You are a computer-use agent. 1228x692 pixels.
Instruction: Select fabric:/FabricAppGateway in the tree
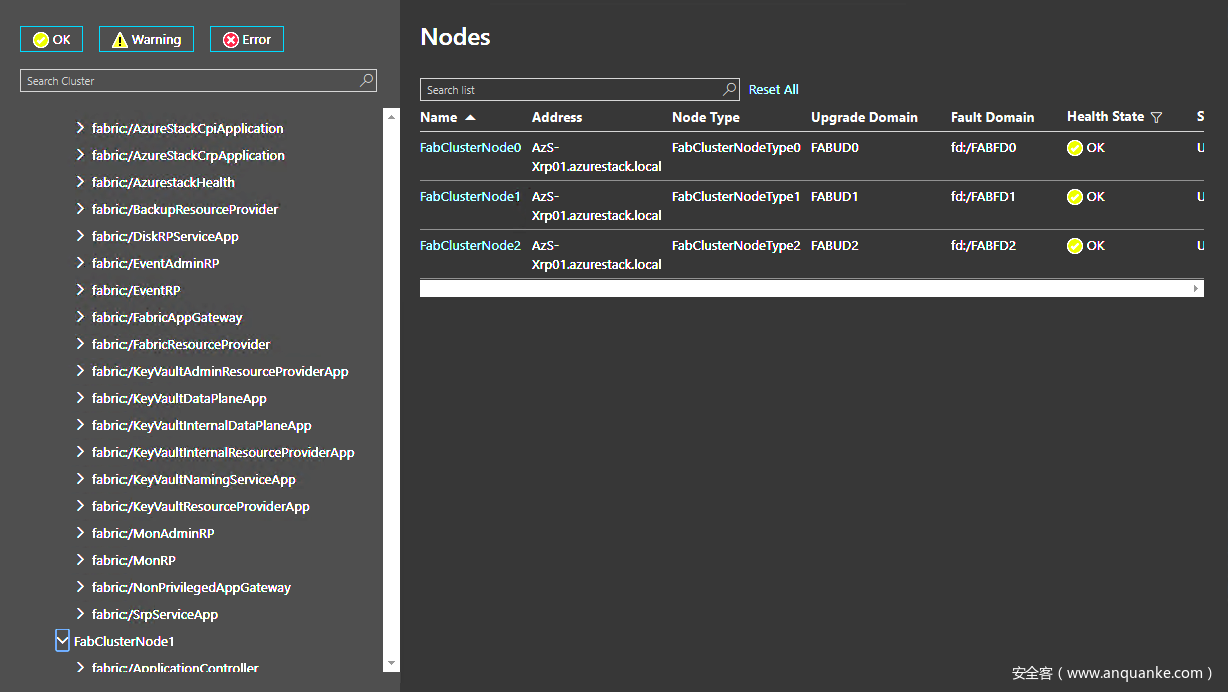(167, 317)
